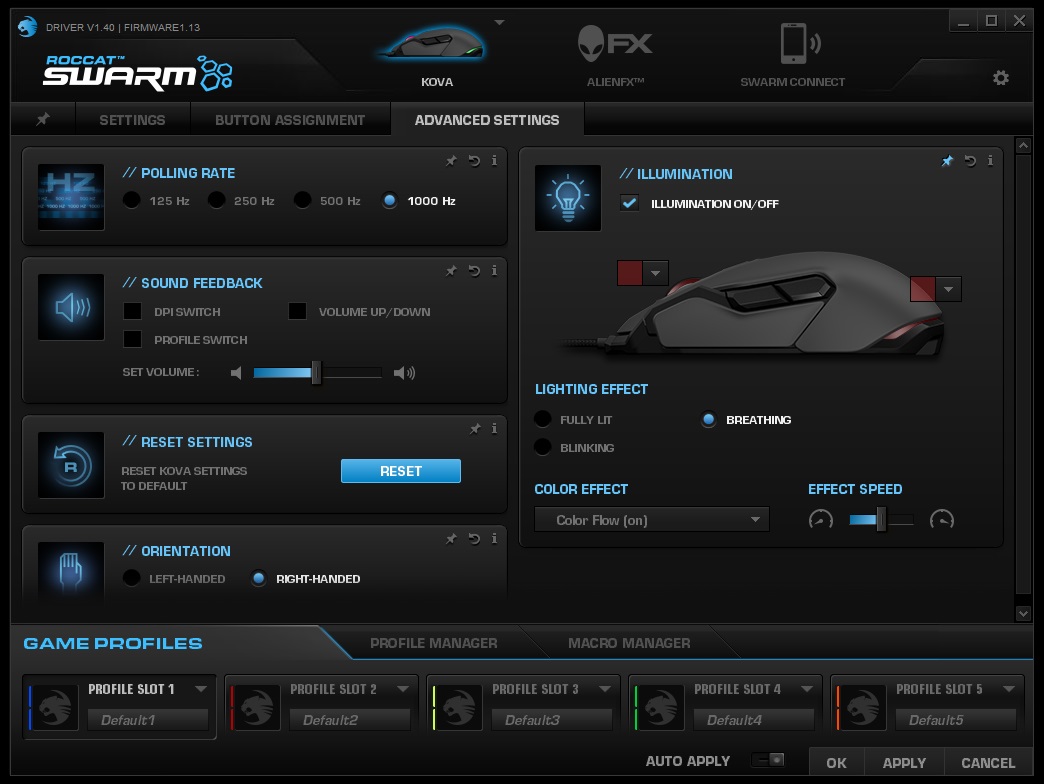The image size is (1044, 784).
Task: Open Reset Settings info icon
Action: (494, 429)
